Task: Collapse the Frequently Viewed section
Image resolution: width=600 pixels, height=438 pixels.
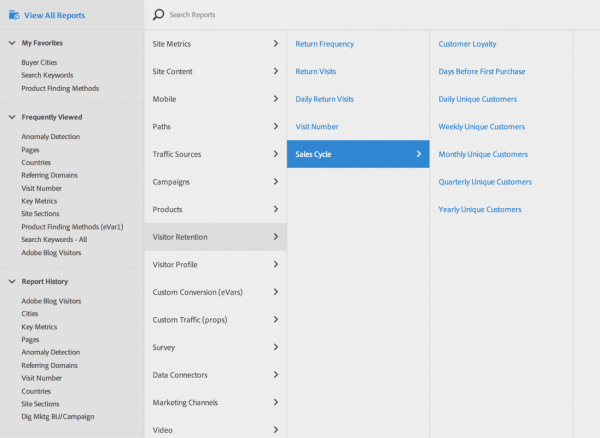Action: pos(12,117)
